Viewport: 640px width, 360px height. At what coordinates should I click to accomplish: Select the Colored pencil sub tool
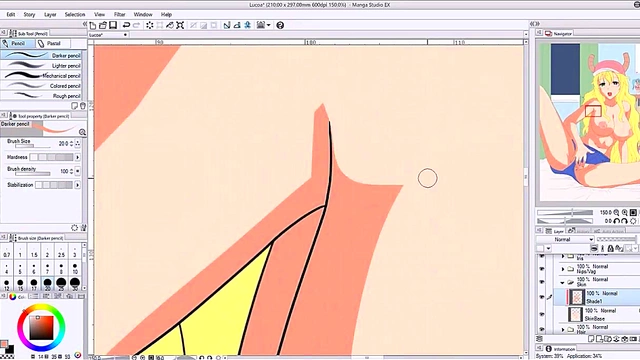[x=41, y=86]
